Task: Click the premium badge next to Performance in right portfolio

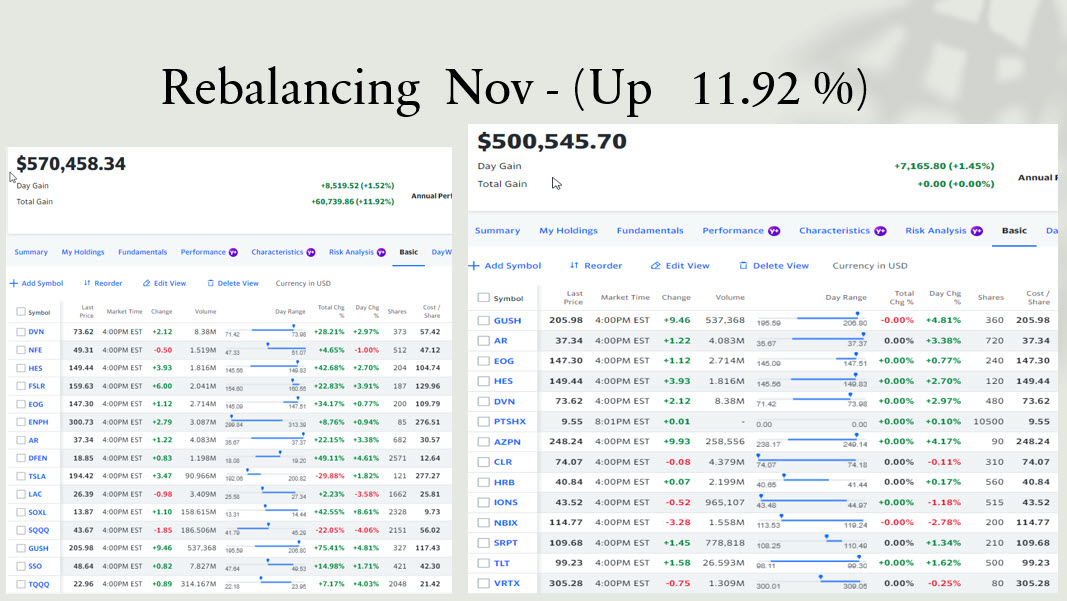Action: click(774, 231)
